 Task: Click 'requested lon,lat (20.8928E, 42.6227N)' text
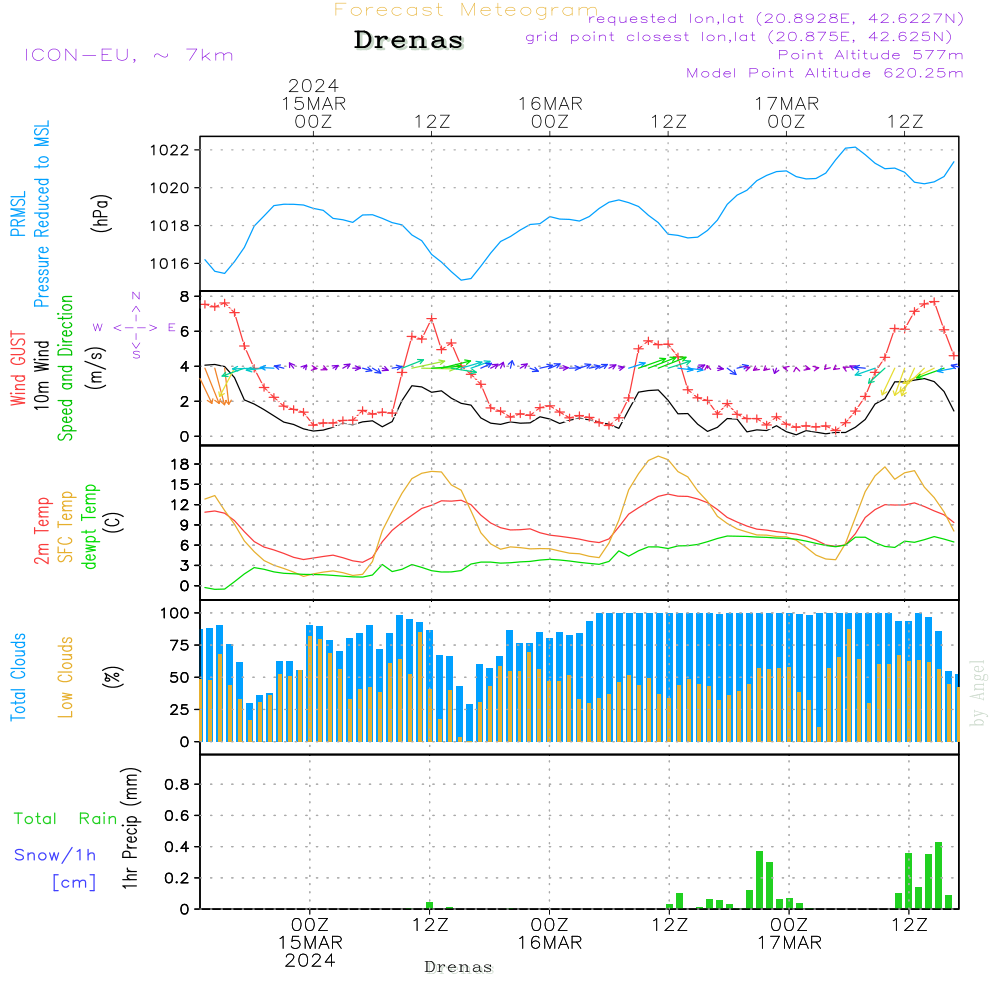click(x=776, y=18)
